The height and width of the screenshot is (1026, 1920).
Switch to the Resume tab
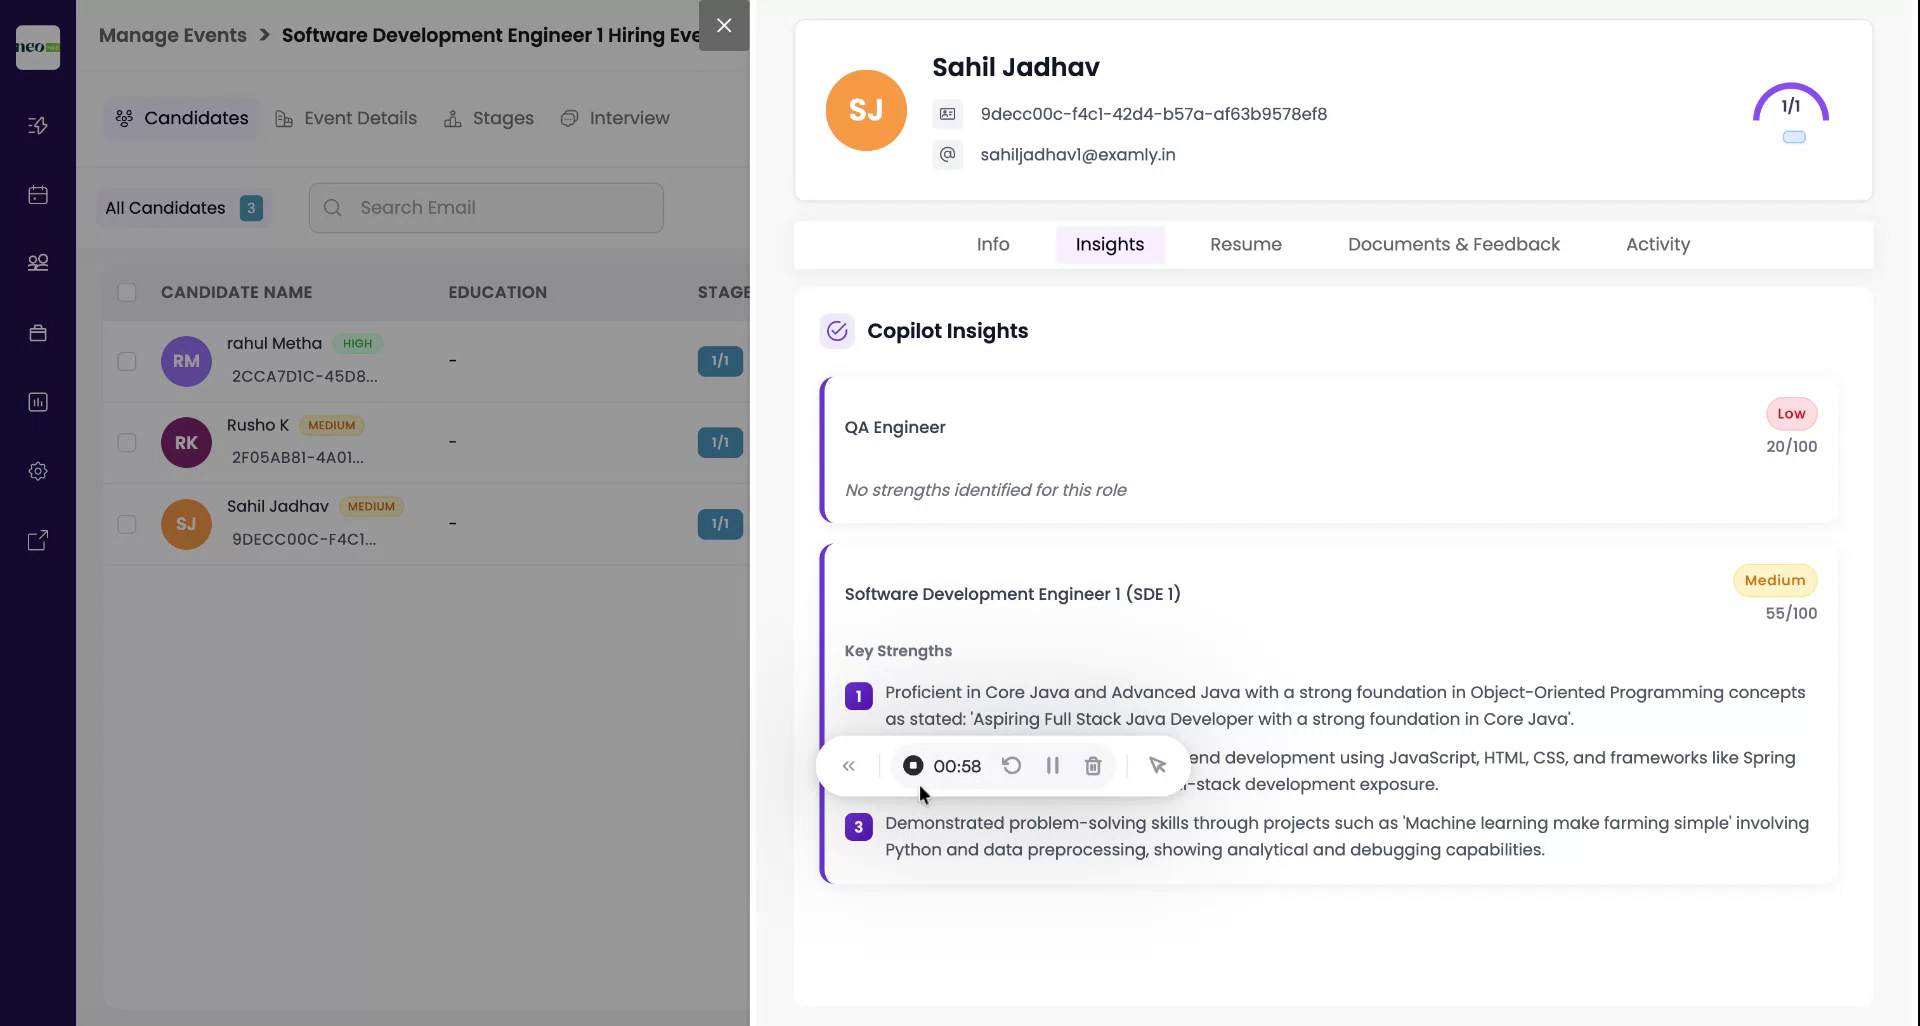click(1245, 244)
